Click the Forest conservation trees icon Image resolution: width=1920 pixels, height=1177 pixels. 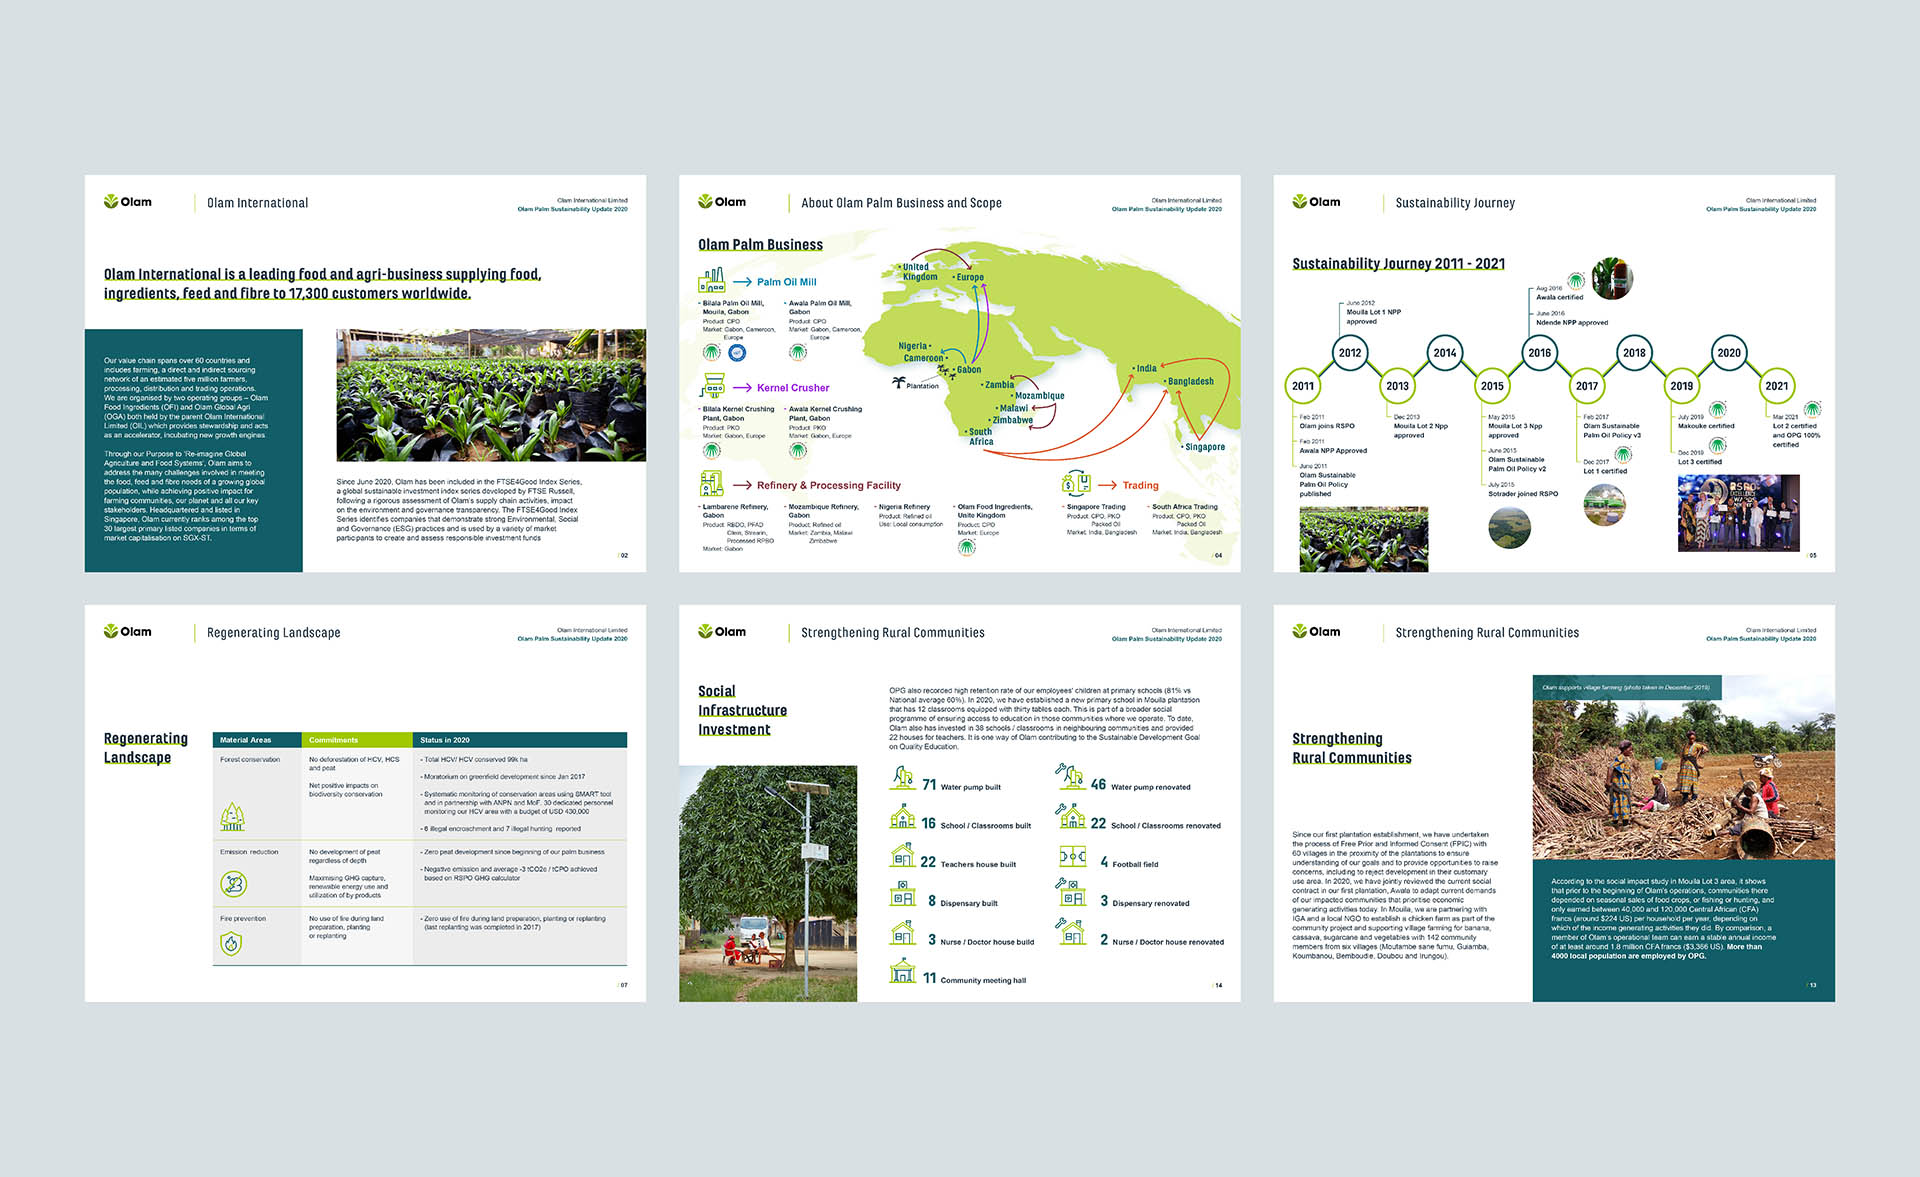(x=232, y=817)
